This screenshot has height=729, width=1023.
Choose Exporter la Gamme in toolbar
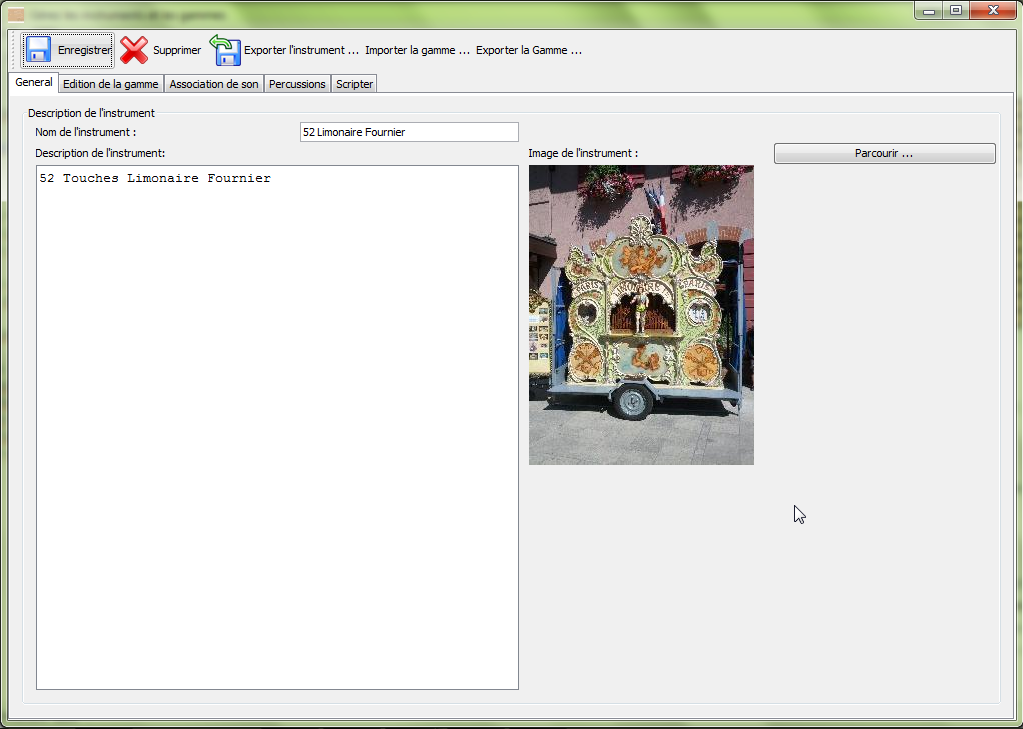click(x=528, y=50)
